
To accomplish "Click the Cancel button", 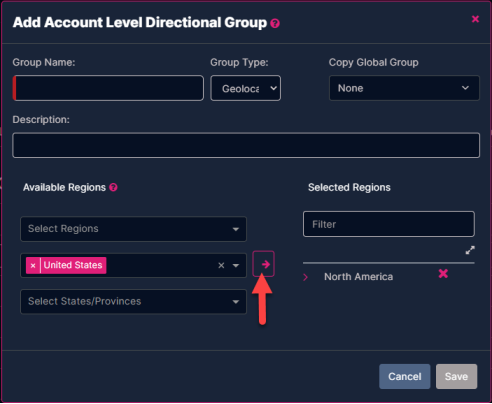I will (405, 377).
